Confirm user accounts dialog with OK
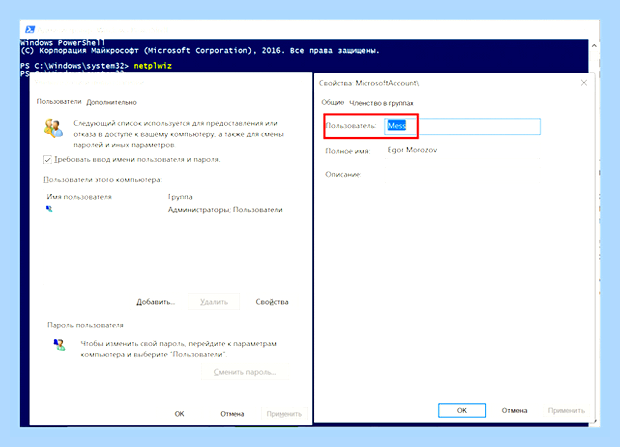Viewport: 620px width, 447px height. [x=179, y=414]
